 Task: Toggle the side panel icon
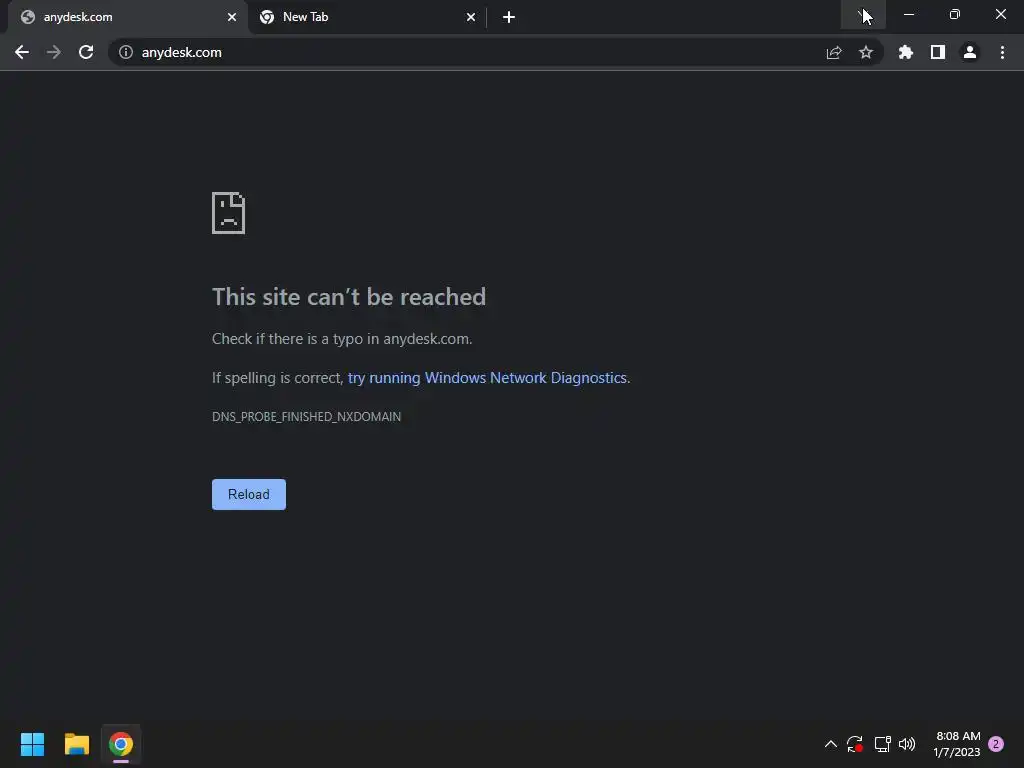click(938, 52)
